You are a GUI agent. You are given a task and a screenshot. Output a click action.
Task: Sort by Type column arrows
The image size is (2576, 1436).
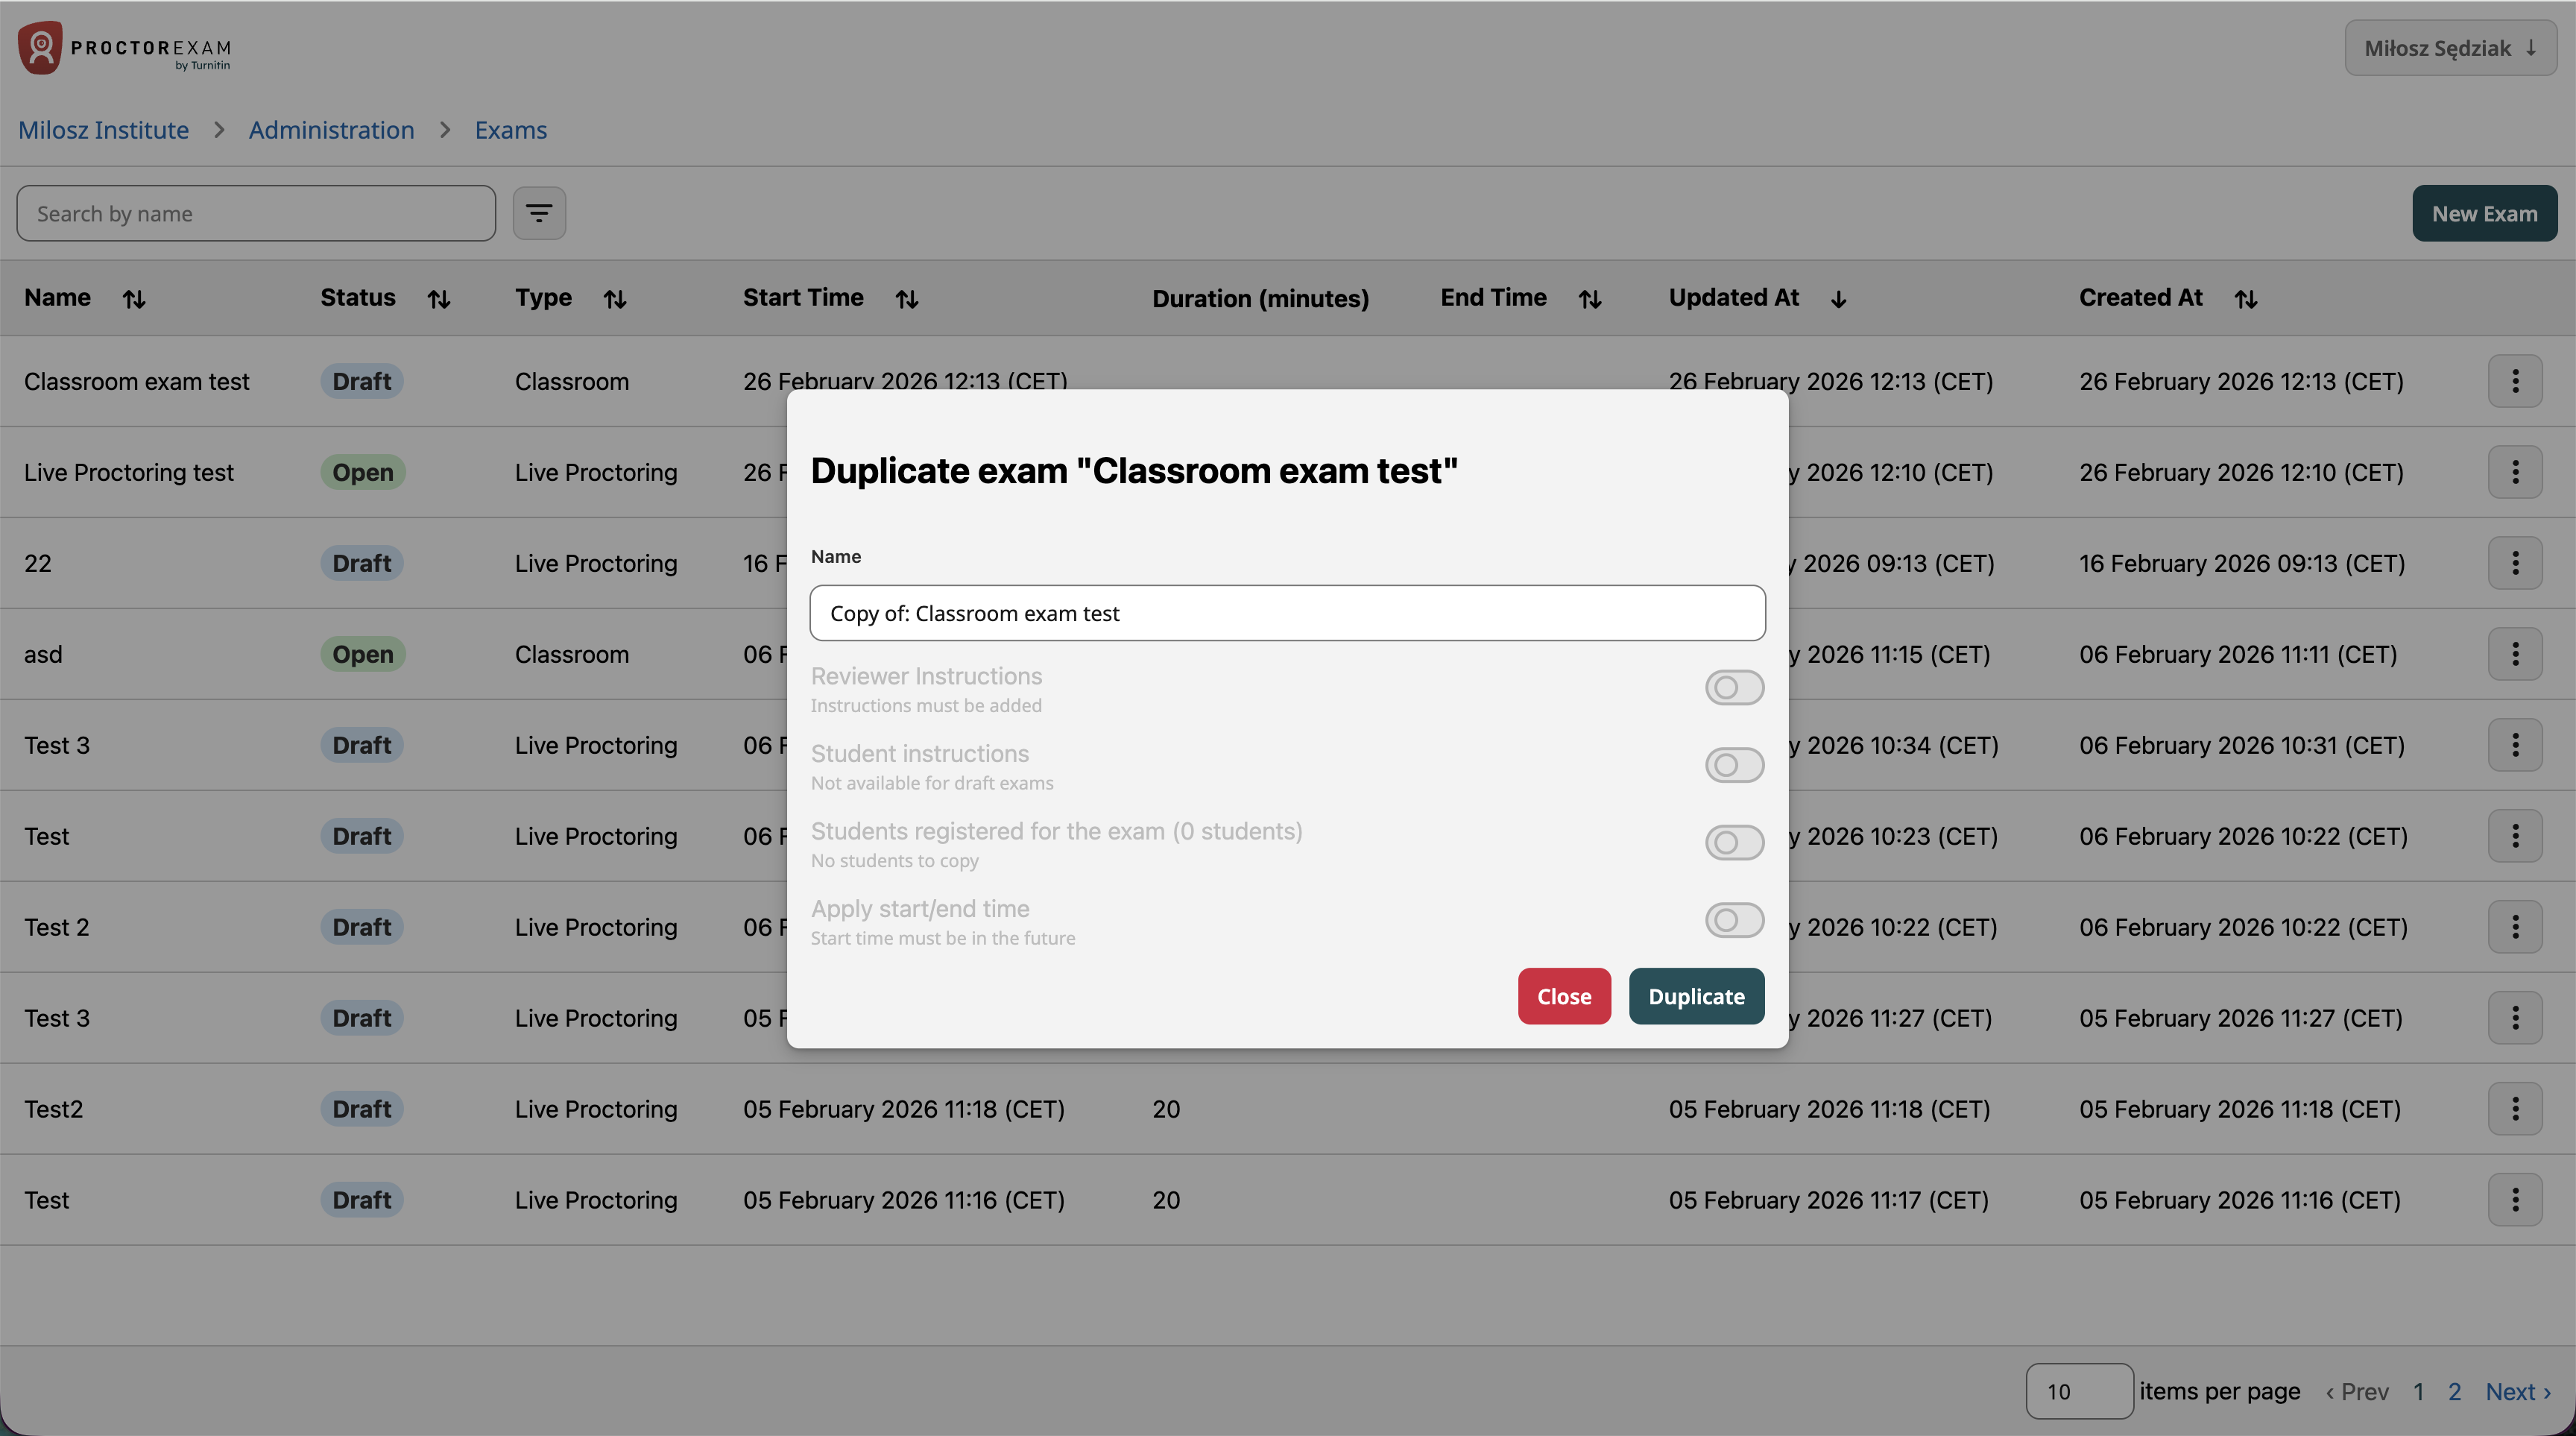click(x=615, y=299)
